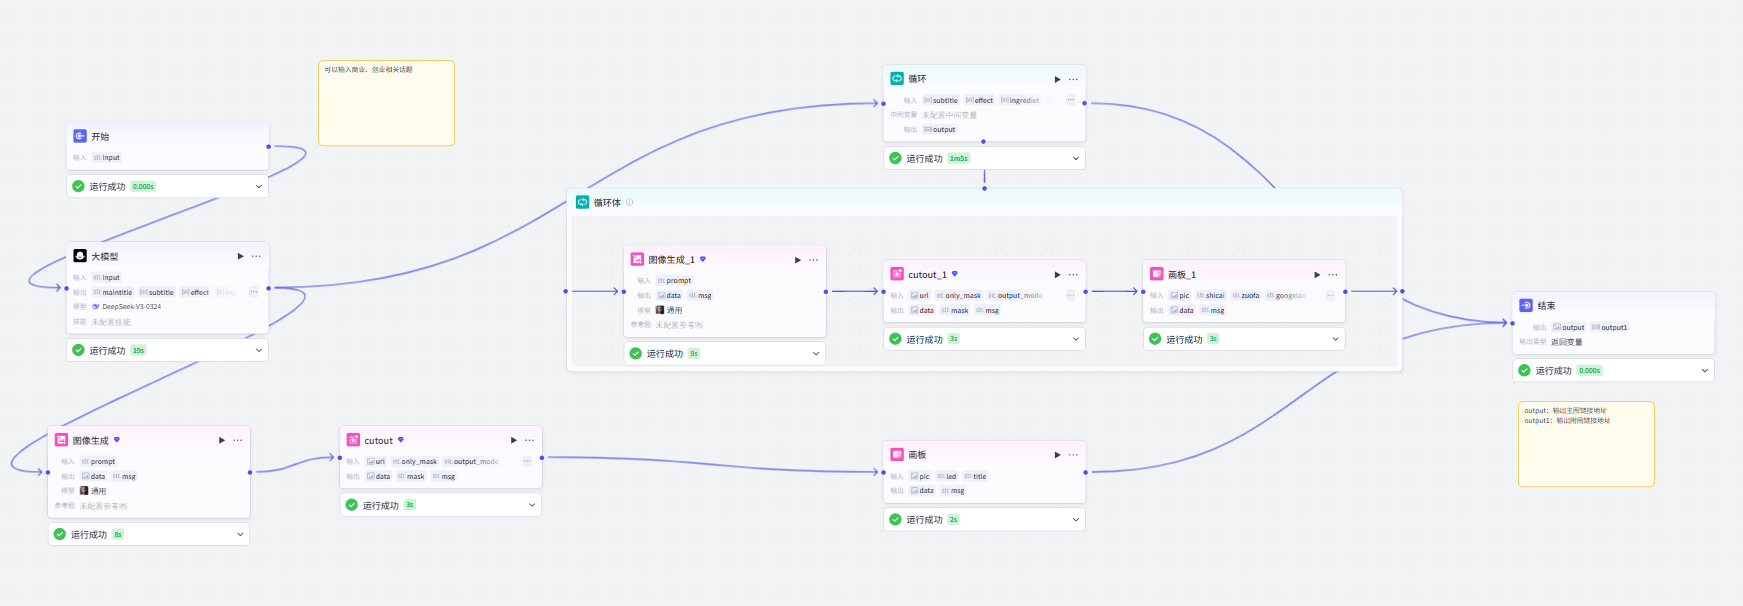Expand the 开始 node run result chevron
The width and height of the screenshot is (1743, 606).
coord(258,186)
